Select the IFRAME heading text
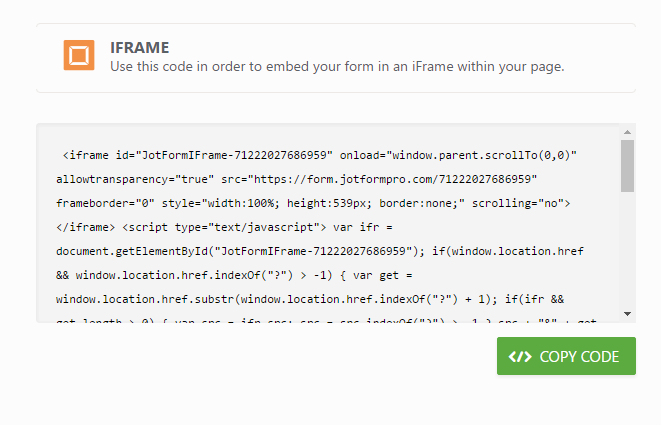 pos(139,48)
